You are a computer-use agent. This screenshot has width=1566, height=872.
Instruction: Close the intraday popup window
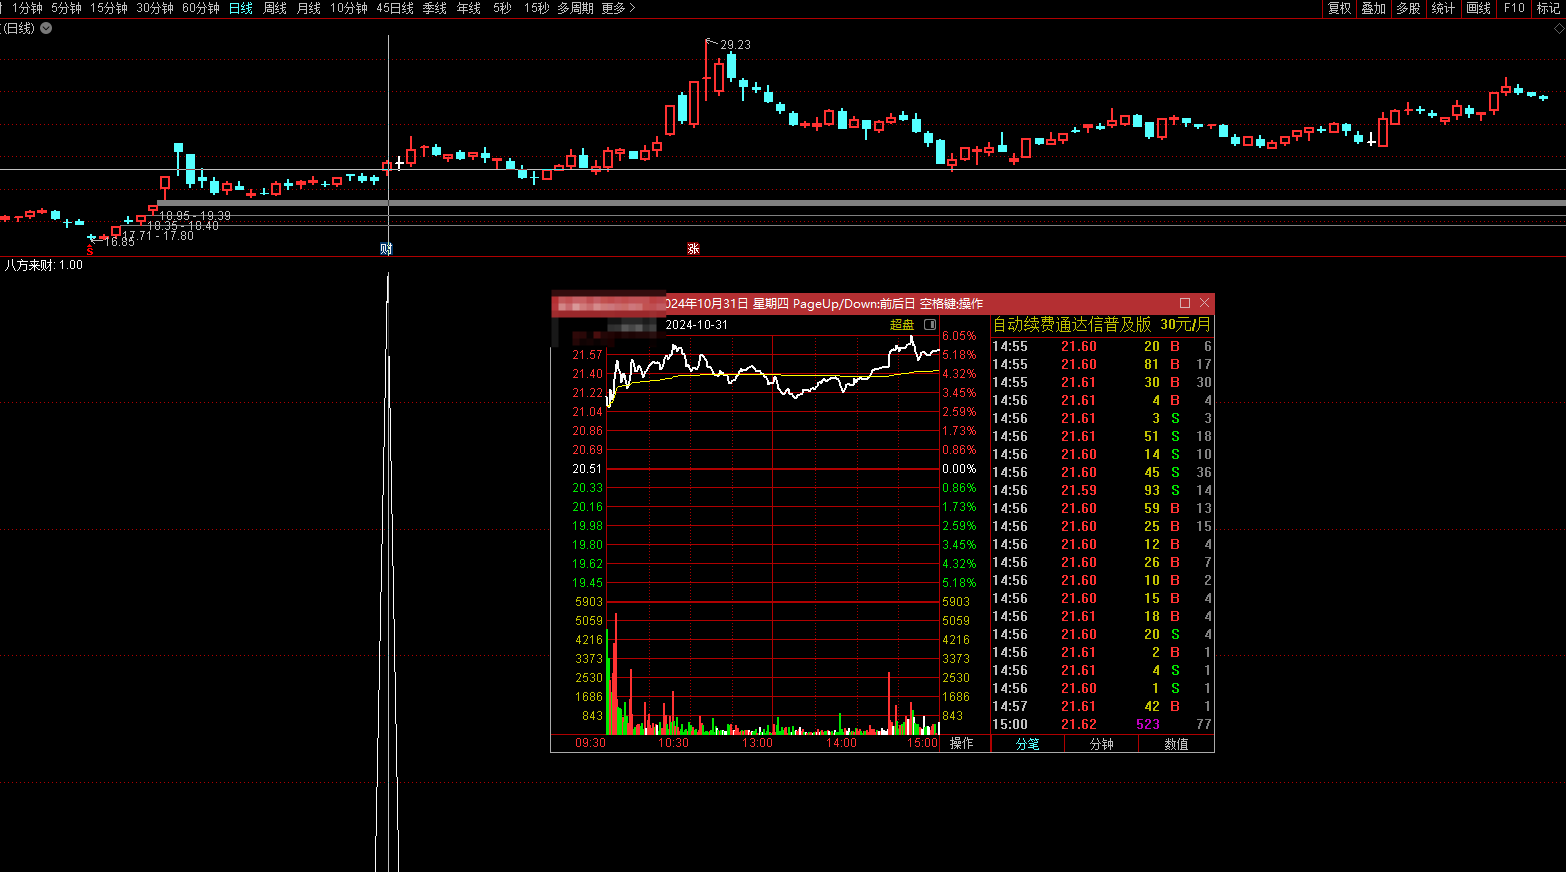pyautogui.click(x=1205, y=303)
